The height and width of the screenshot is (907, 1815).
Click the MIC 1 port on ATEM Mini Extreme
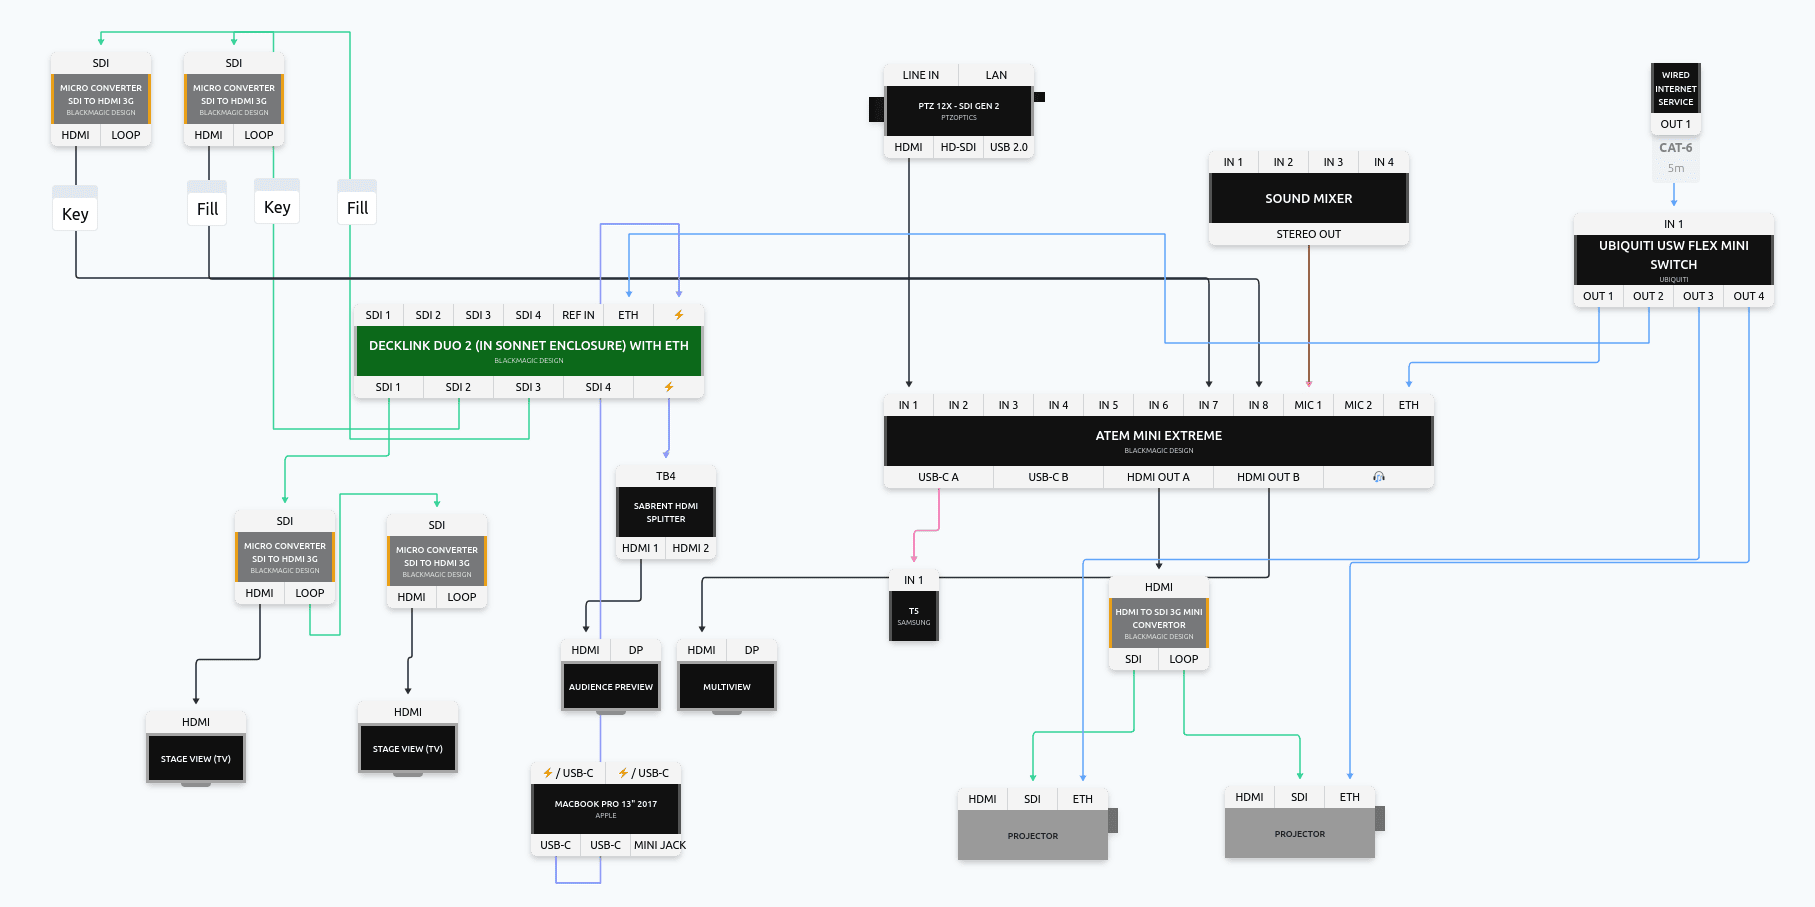pos(1309,405)
